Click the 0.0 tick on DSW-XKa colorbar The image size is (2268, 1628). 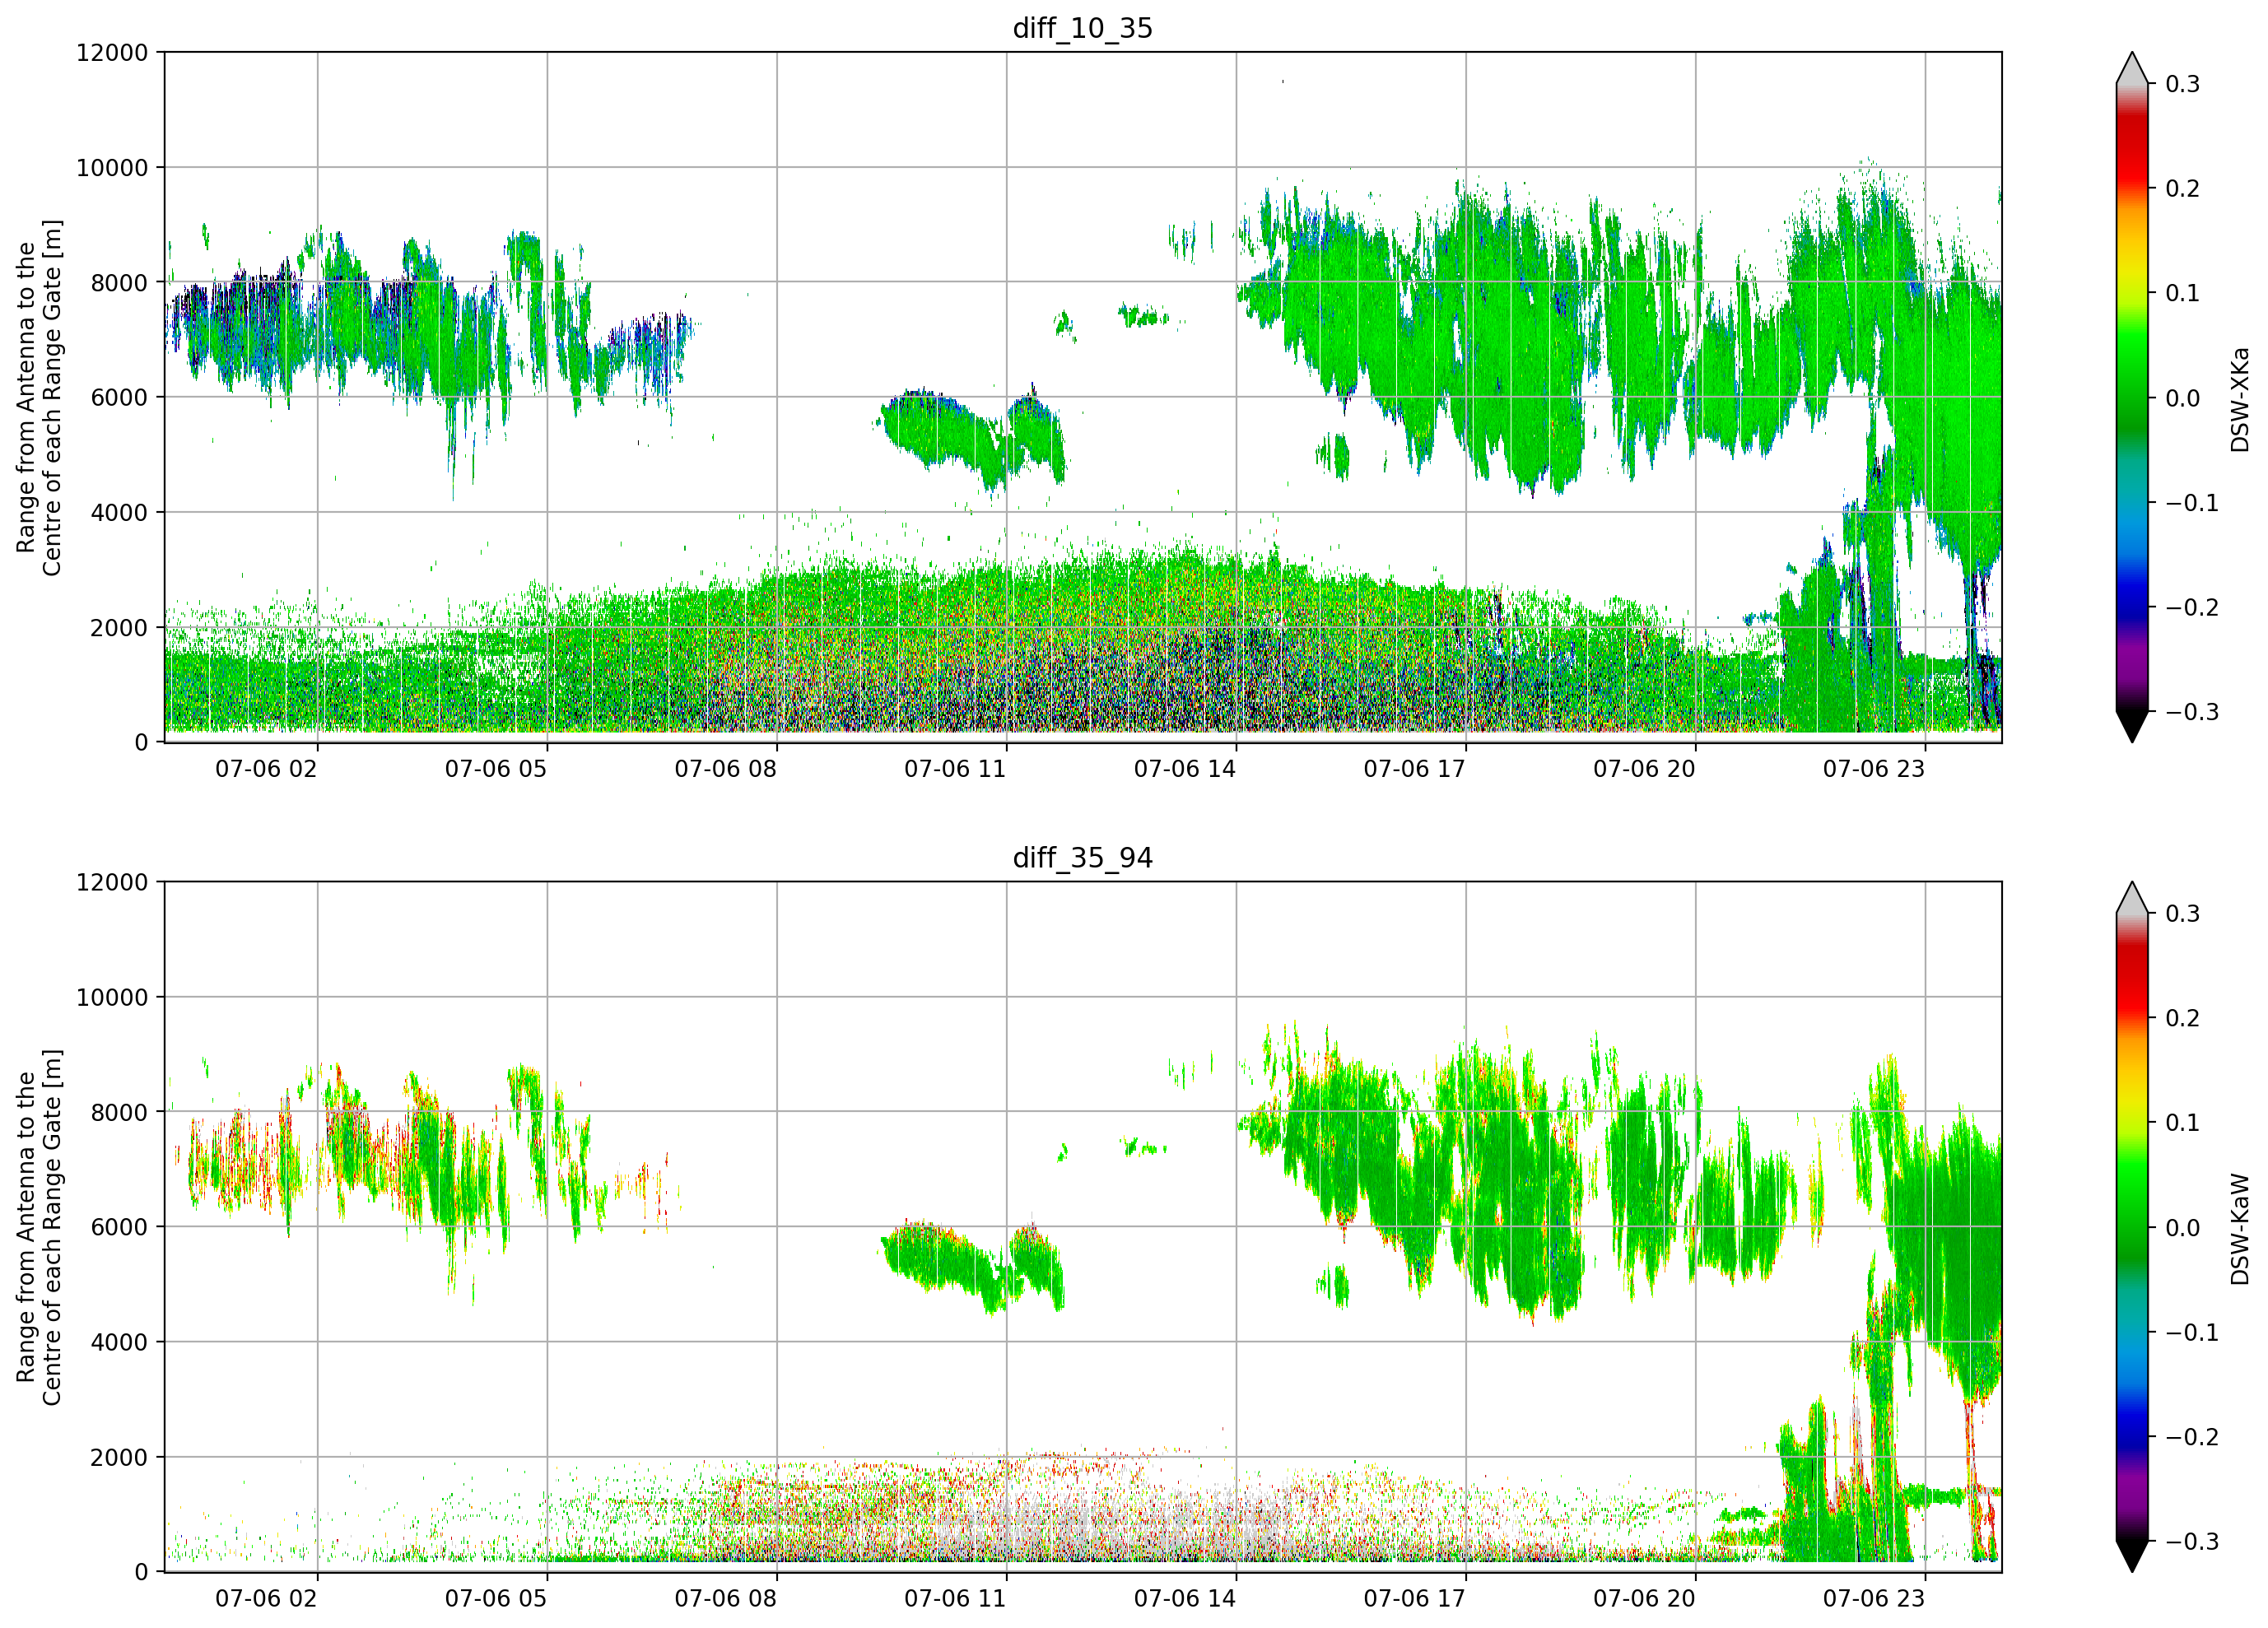(2183, 398)
